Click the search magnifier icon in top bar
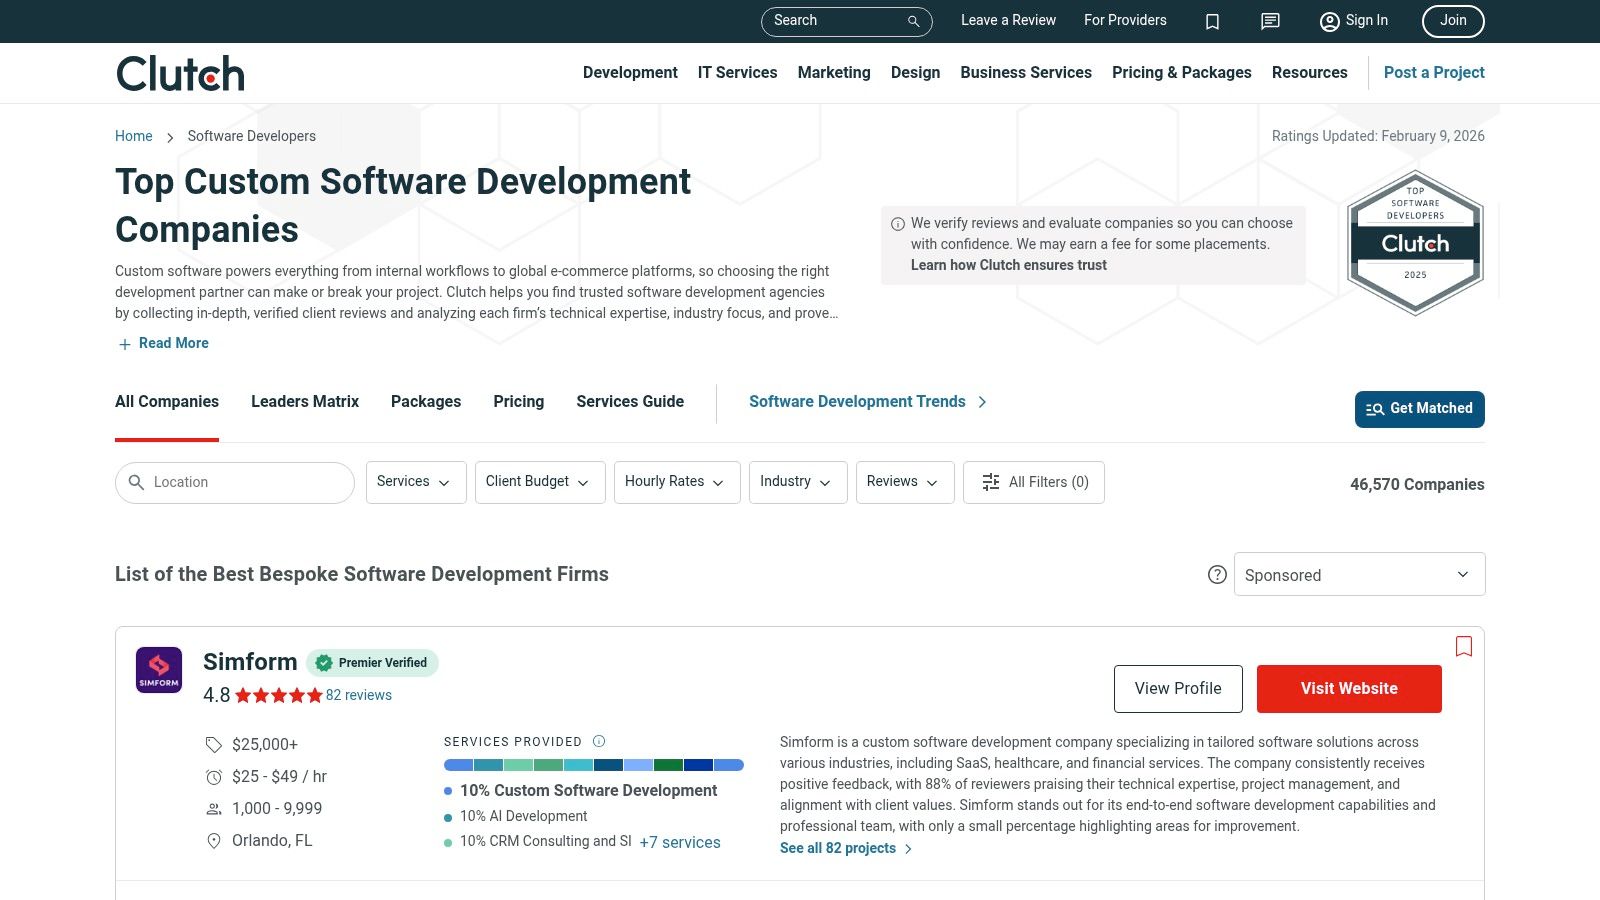The height and width of the screenshot is (900, 1600). (x=913, y=21)
